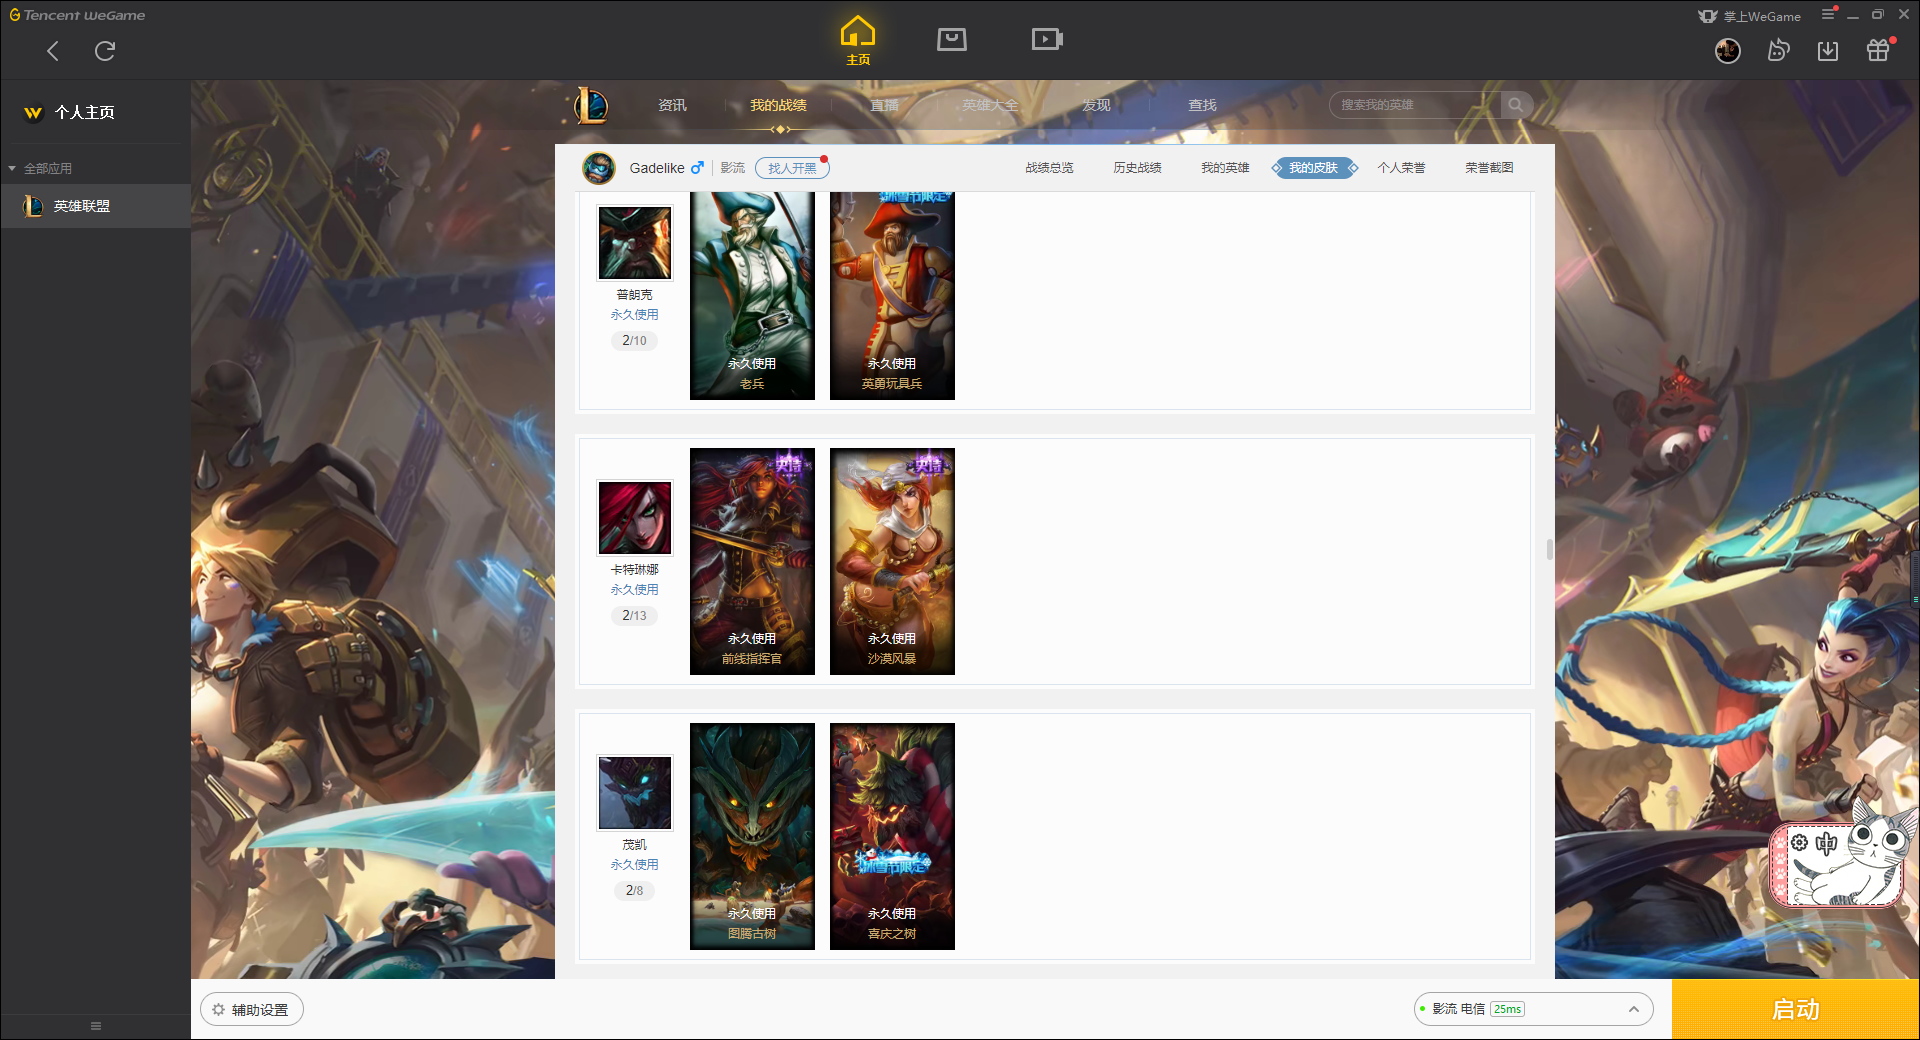The height and width of the screenshot is (1040, 1920).
Task: Refresh the page with the reload icon
Action: coord(105,51)
